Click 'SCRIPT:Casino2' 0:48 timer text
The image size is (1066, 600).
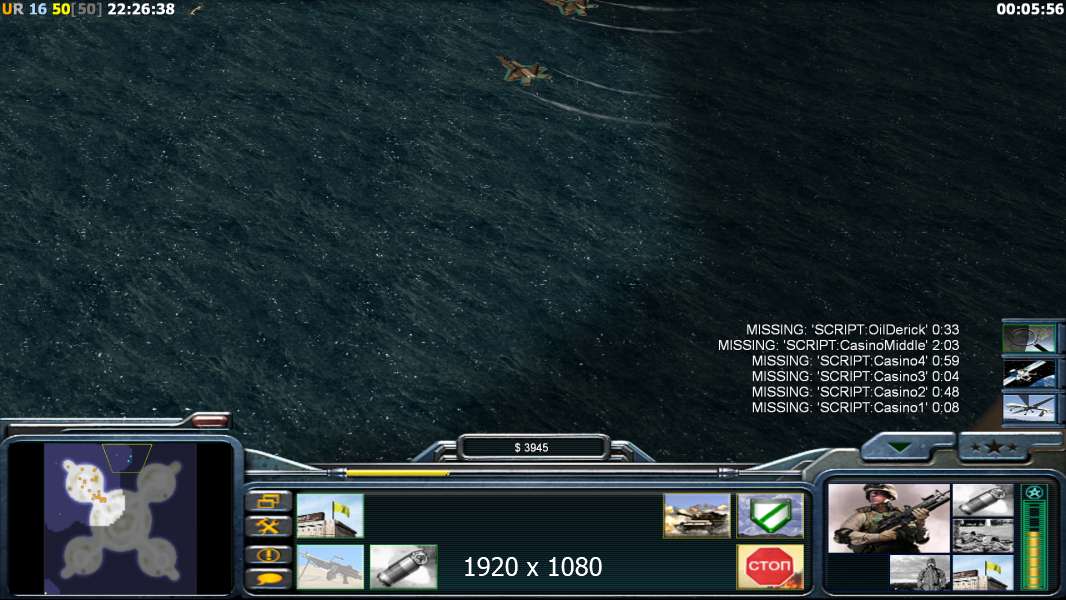point(855,392)
